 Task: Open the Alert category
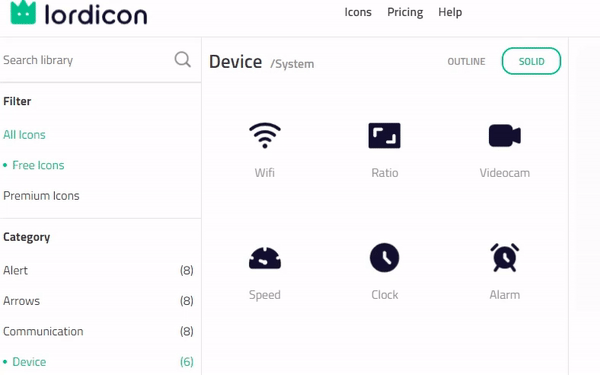click(x=98, y=271)
